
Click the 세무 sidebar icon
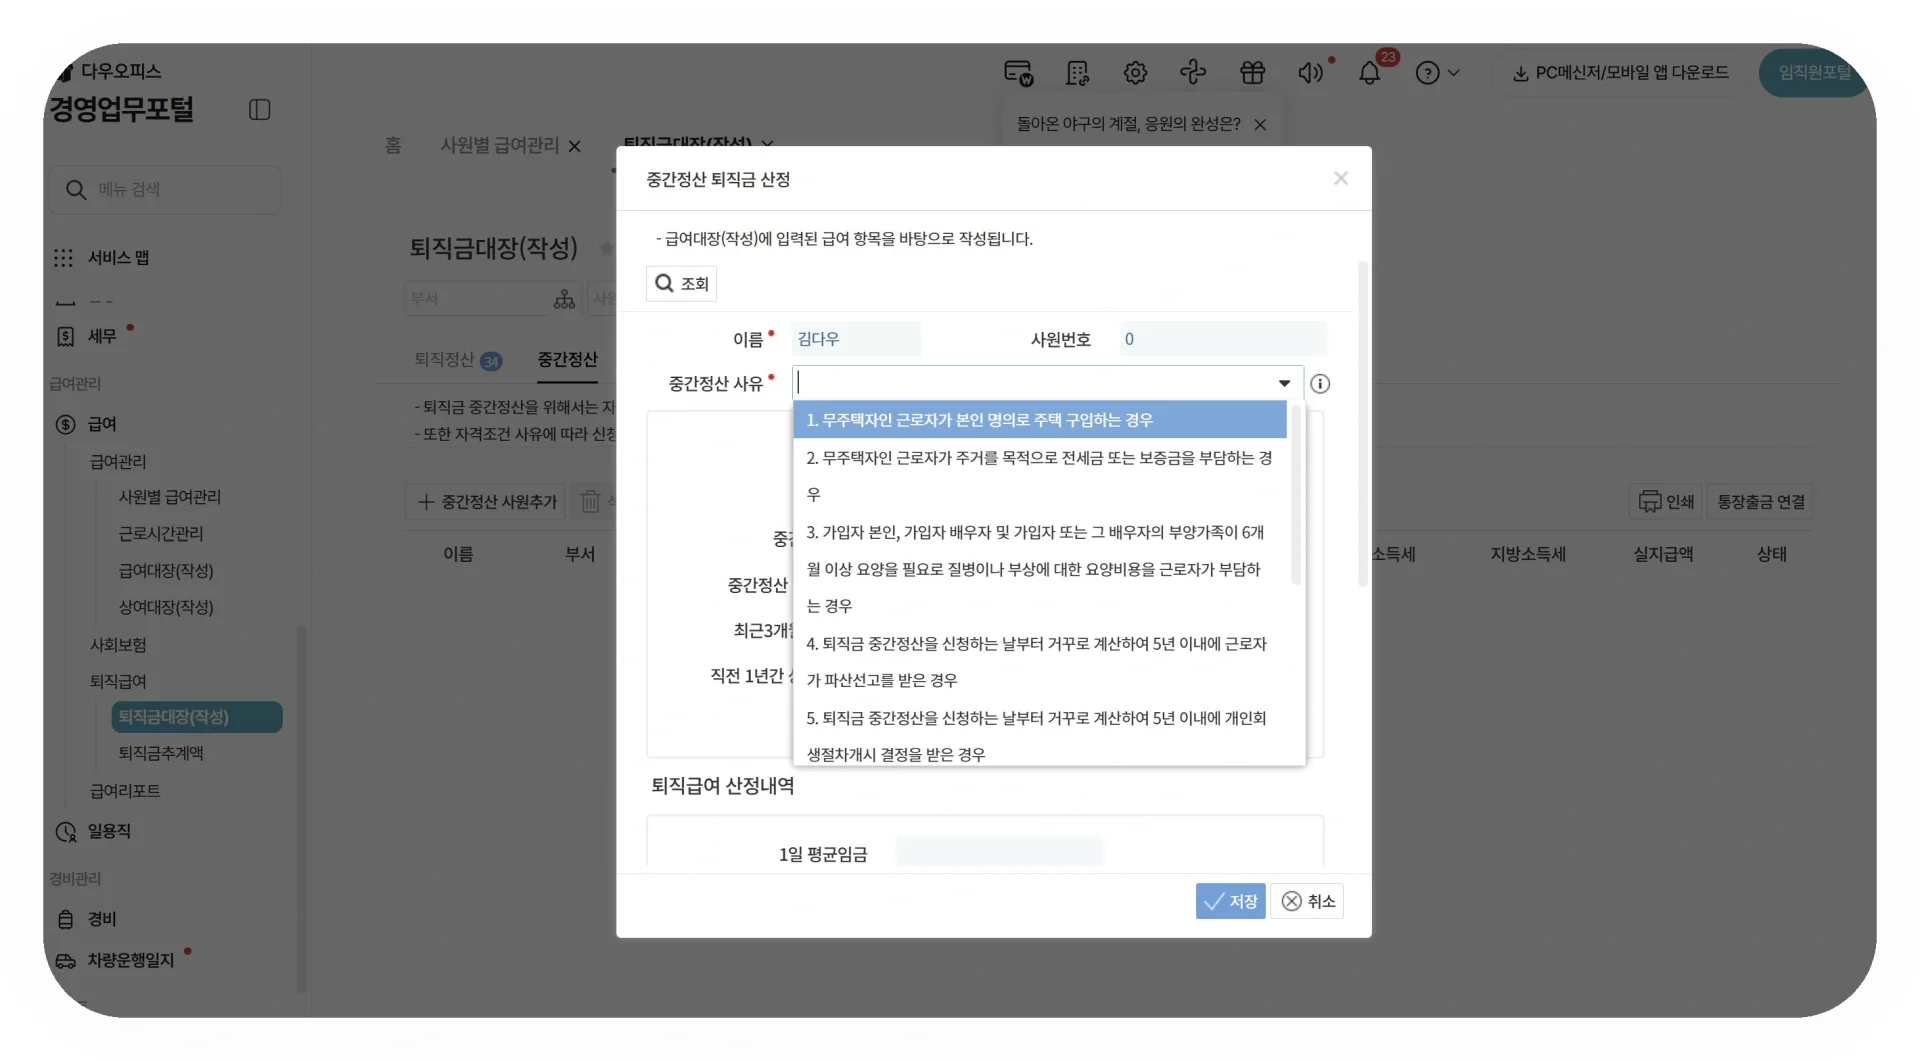coord(65,337)
